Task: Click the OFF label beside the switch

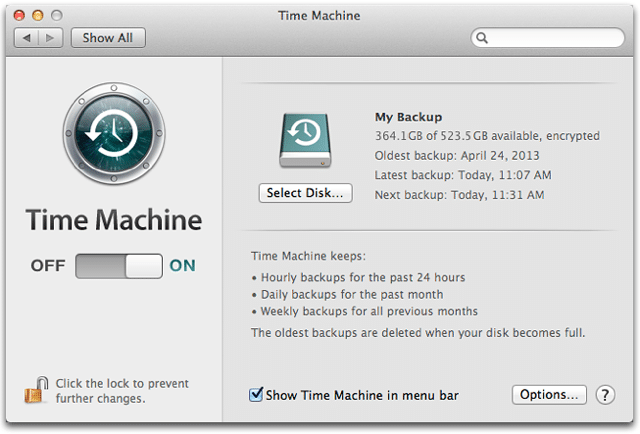Action: pyautogui.click(x=48, y=266)
